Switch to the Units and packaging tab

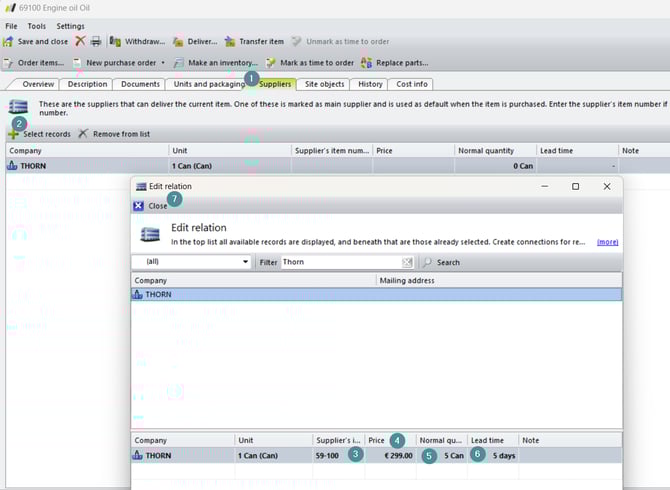pyautogui.click(x=209, y=84)
